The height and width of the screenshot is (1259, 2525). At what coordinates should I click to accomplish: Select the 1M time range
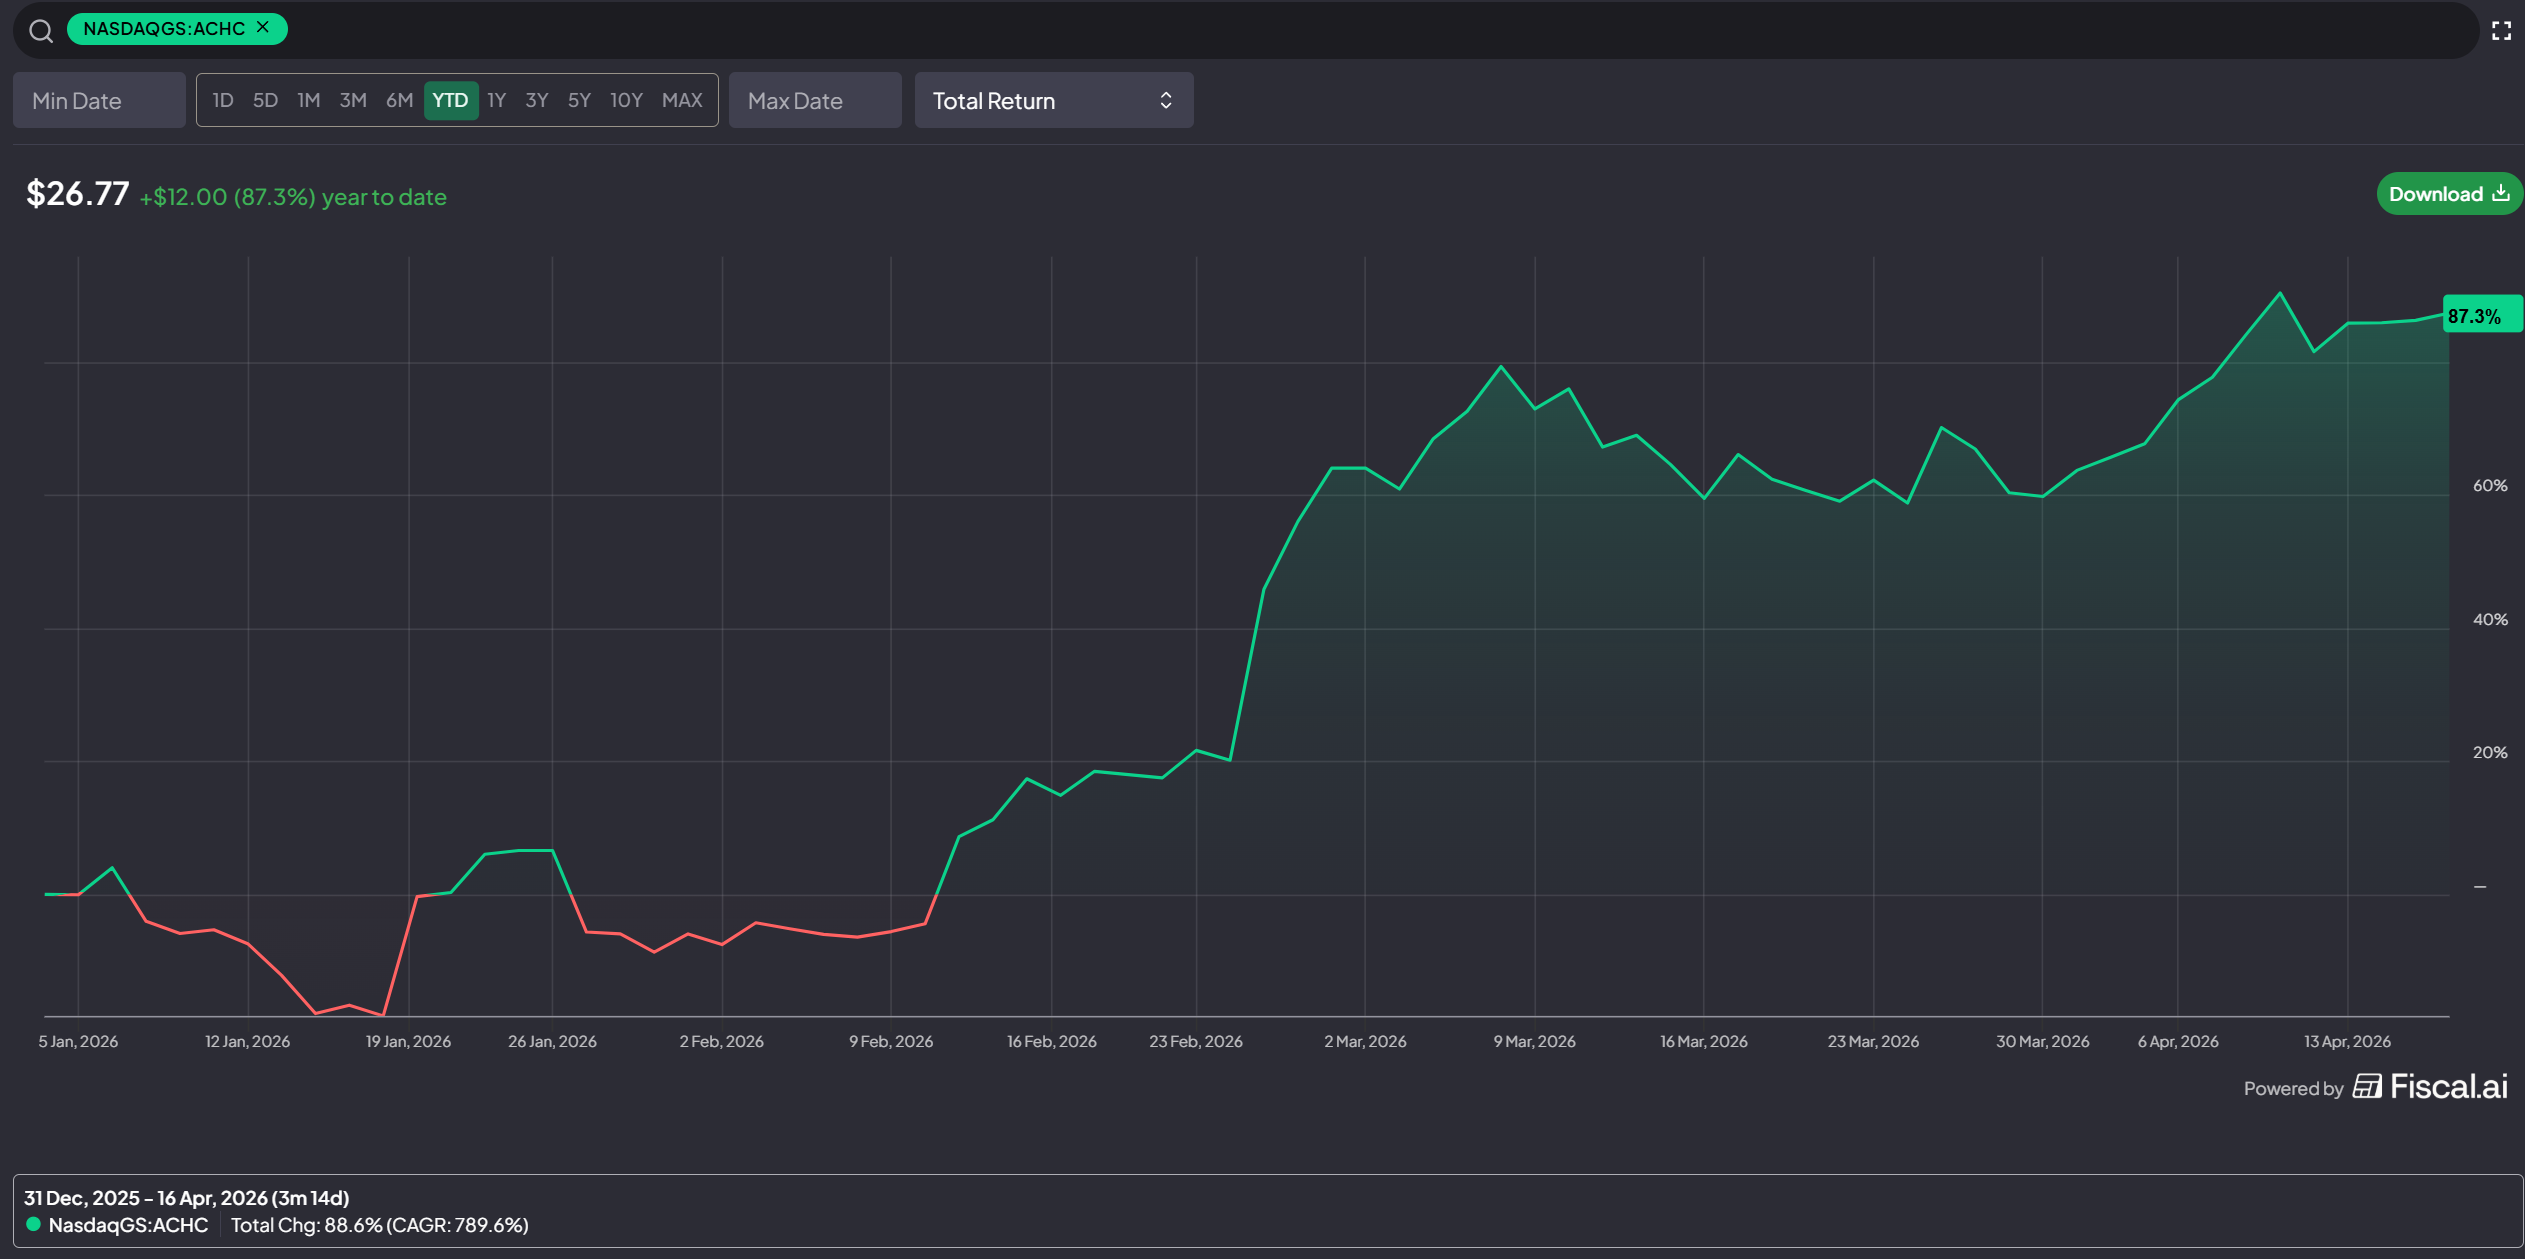coord(308,100)
